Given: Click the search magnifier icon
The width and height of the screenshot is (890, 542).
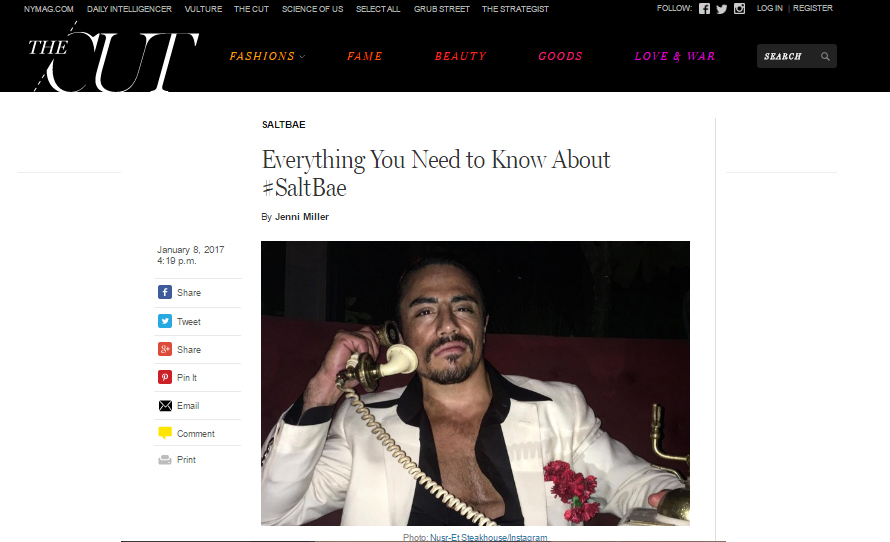Looking at the screenshot, I should 825,56.
